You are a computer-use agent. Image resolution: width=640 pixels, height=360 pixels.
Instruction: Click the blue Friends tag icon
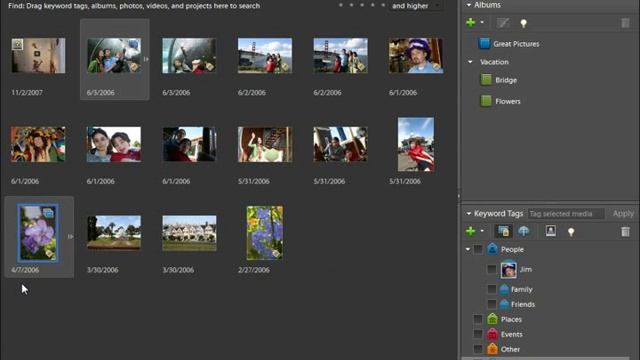pyautogui.click(x=504, y=304)
